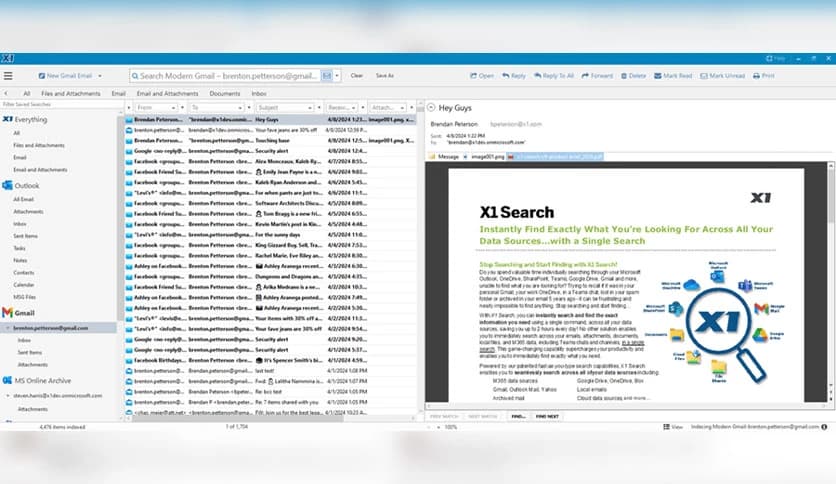Click the Outlook section icon
This screenshot has width=836, height=484.
(x=7, y=185)
